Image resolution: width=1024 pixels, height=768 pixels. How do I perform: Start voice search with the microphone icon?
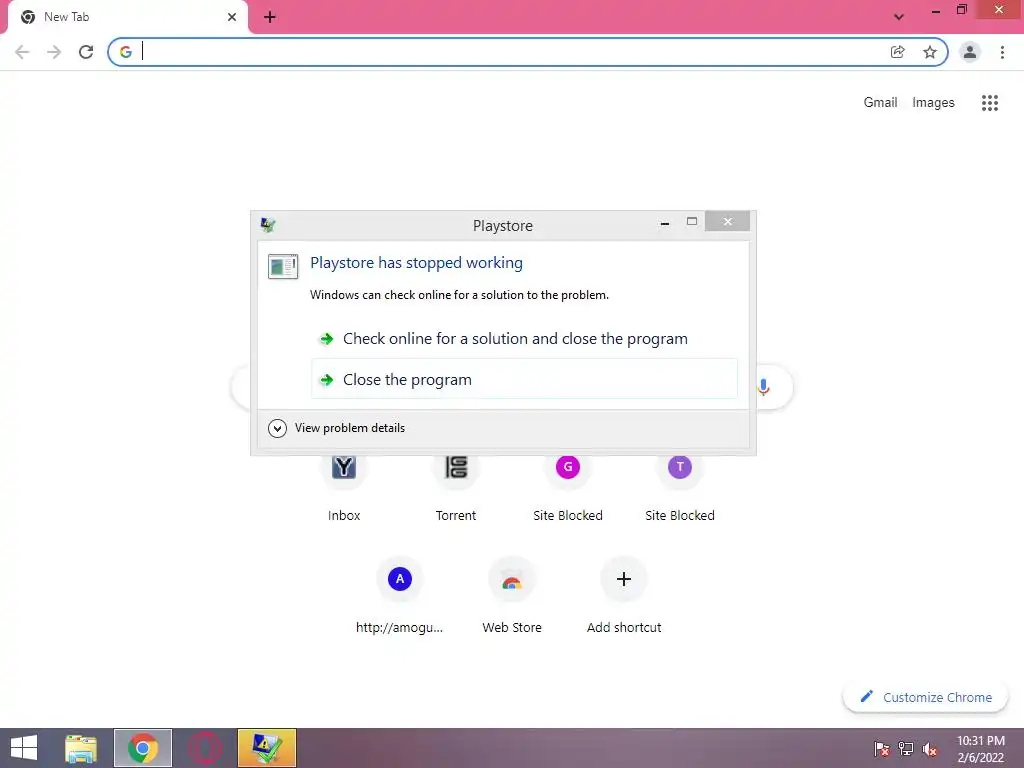[x=763, y=387]
